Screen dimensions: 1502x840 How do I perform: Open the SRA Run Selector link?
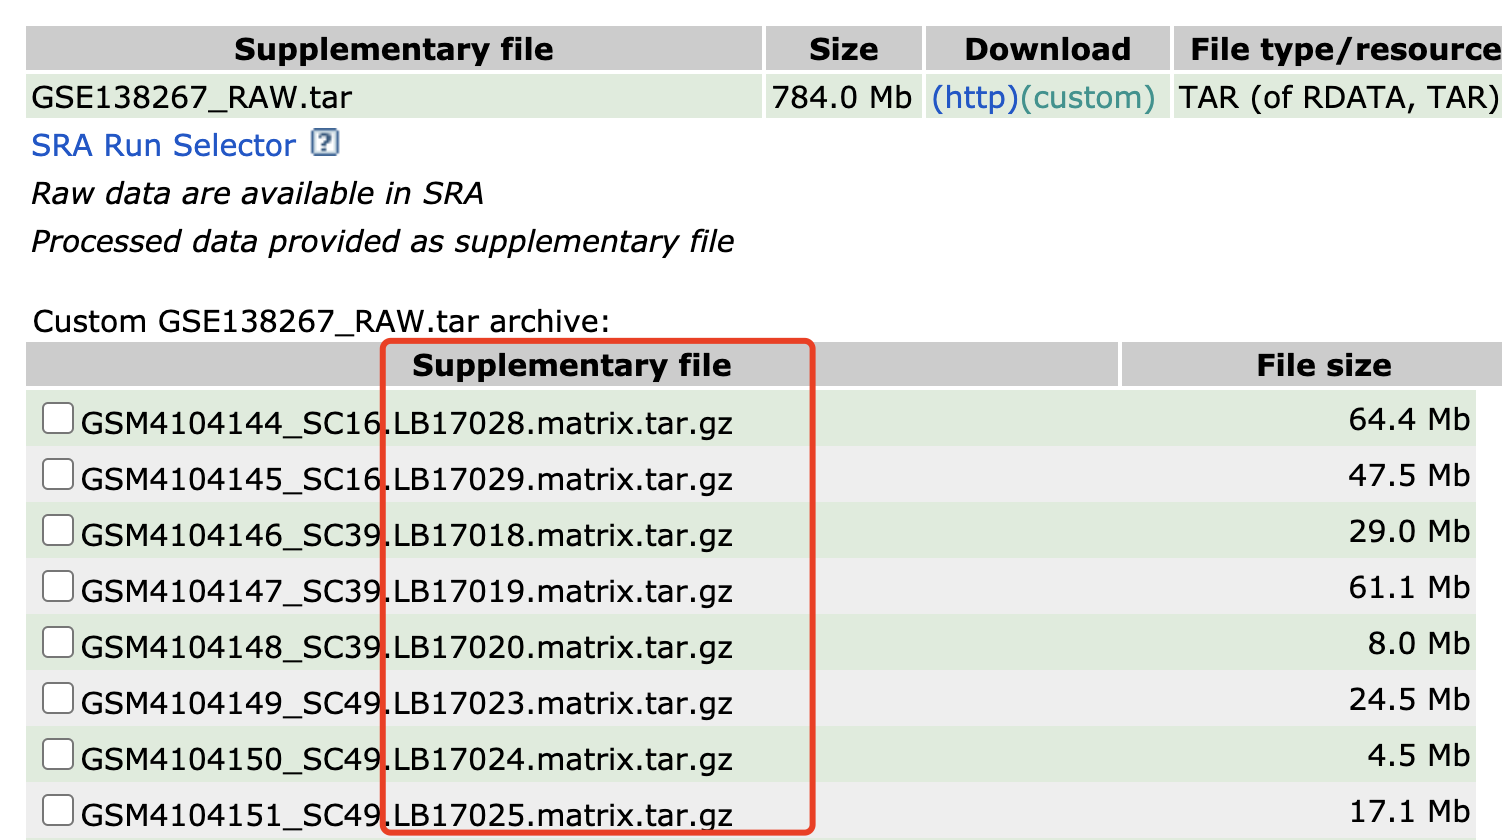[x=163, y=146]
